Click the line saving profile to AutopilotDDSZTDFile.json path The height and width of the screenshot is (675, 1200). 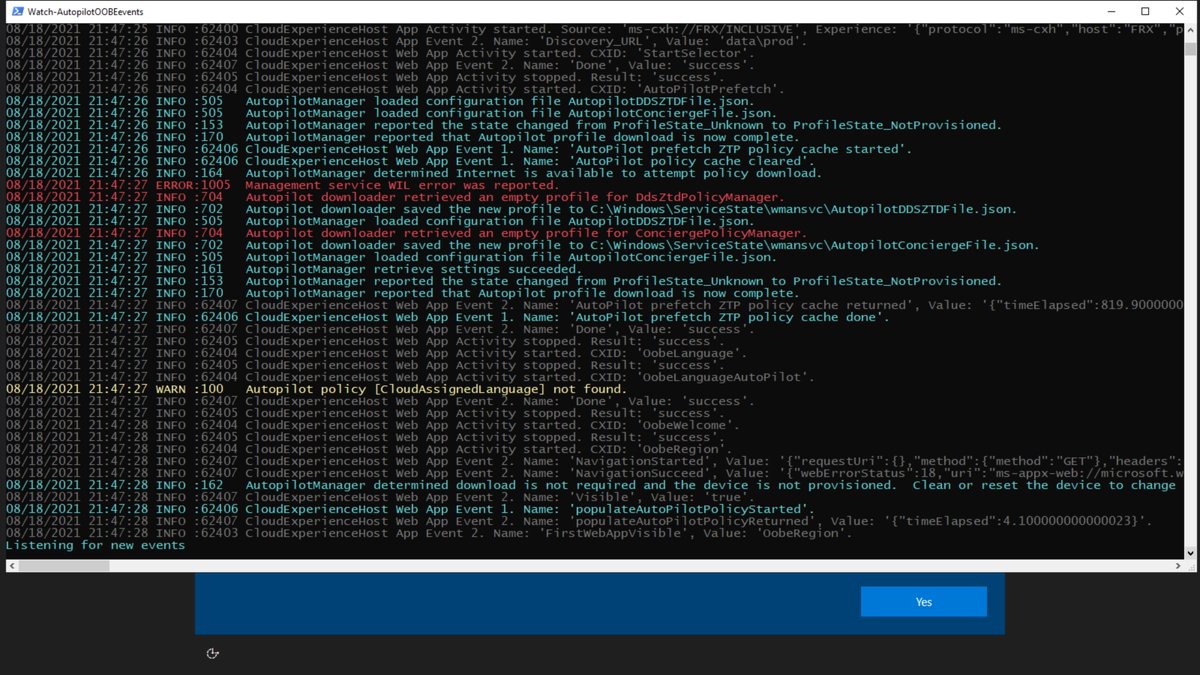pyautogui.click(x=511, y=209)
